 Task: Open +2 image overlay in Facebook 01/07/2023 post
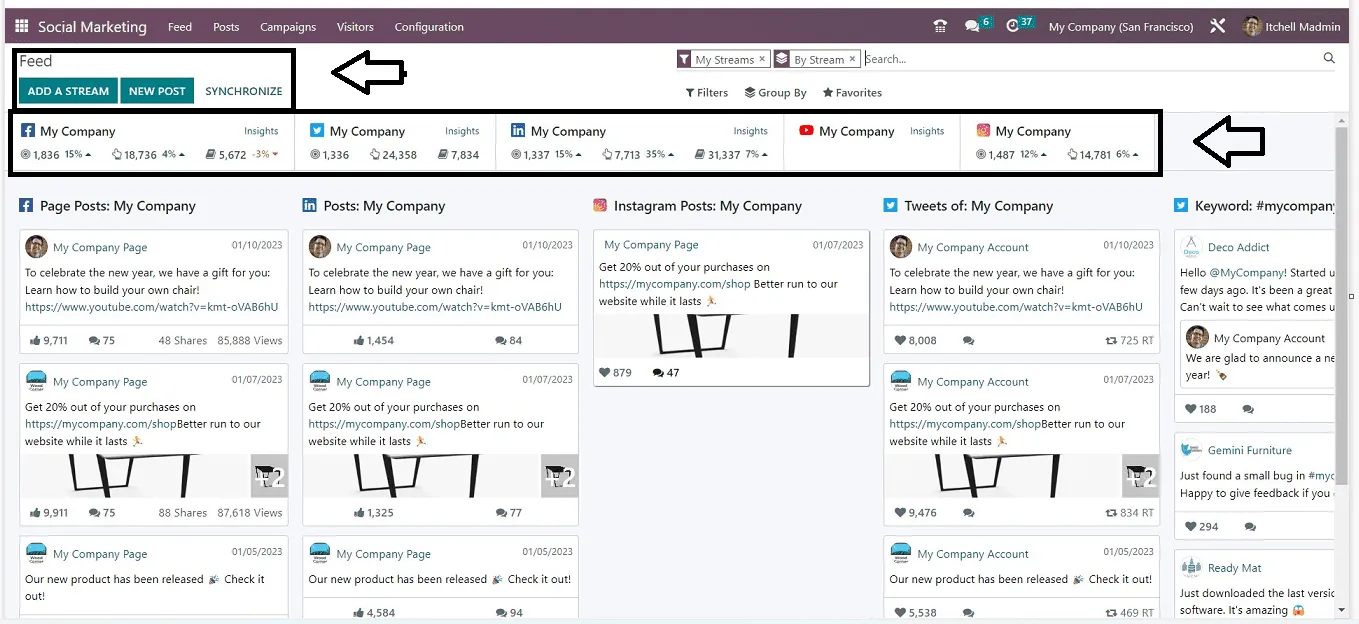[269, 476]
